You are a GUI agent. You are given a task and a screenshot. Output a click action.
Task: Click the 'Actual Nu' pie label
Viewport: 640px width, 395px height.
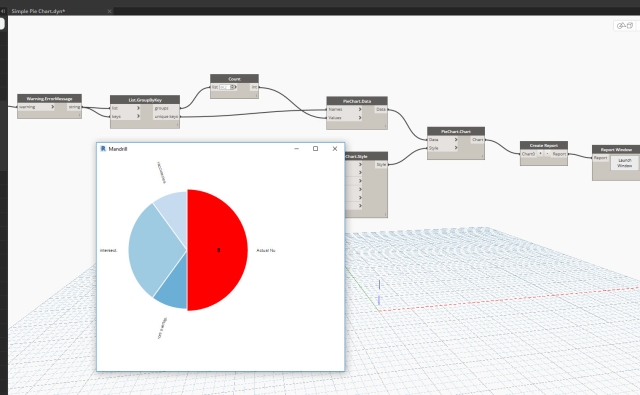click(x=266, y=250)
